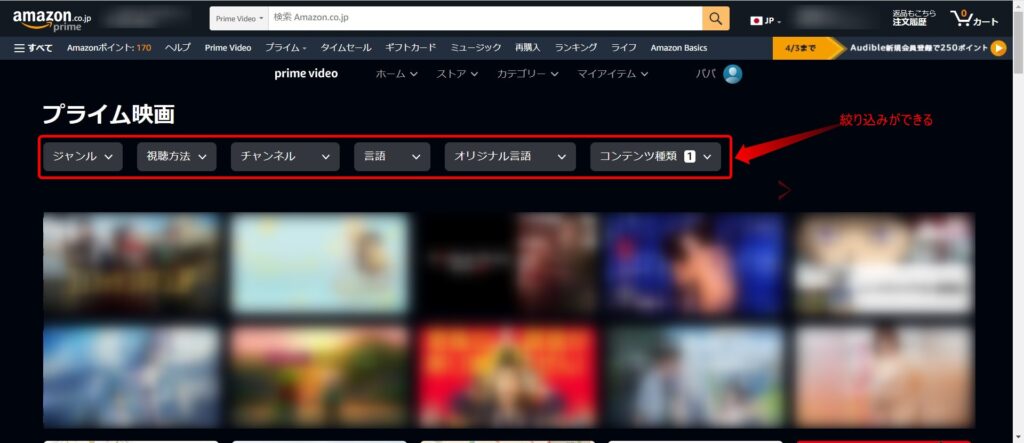1024x443 pixels.
Task: Open the すべて hamburger menu
Action: click(33, 48)
